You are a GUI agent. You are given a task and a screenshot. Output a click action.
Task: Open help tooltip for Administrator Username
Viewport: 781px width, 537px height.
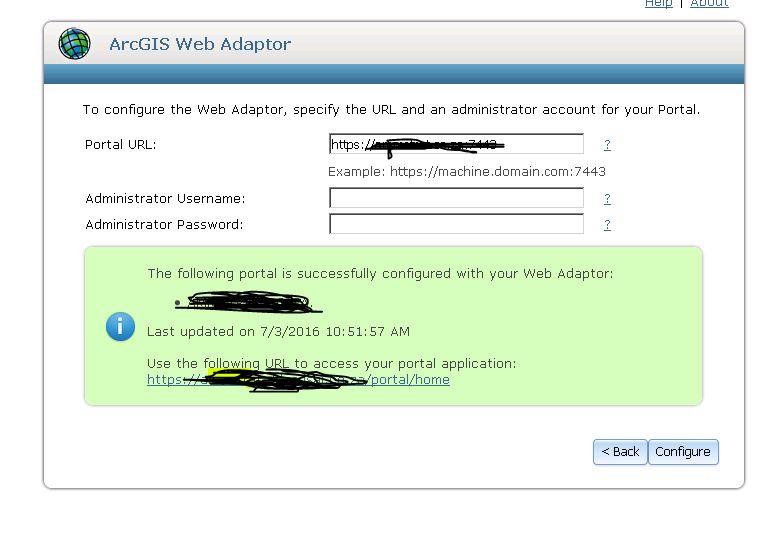pyautogui.click(x=607, y=199)
